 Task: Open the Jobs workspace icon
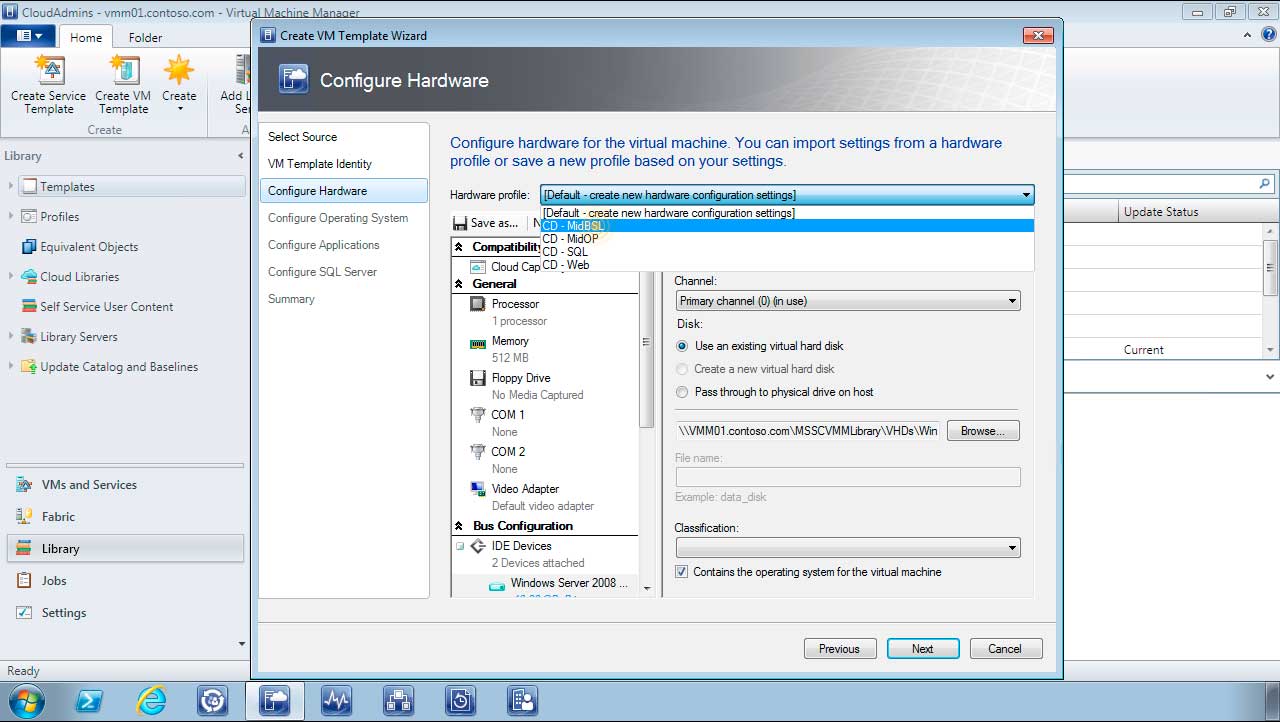click(x=24, y=581)
